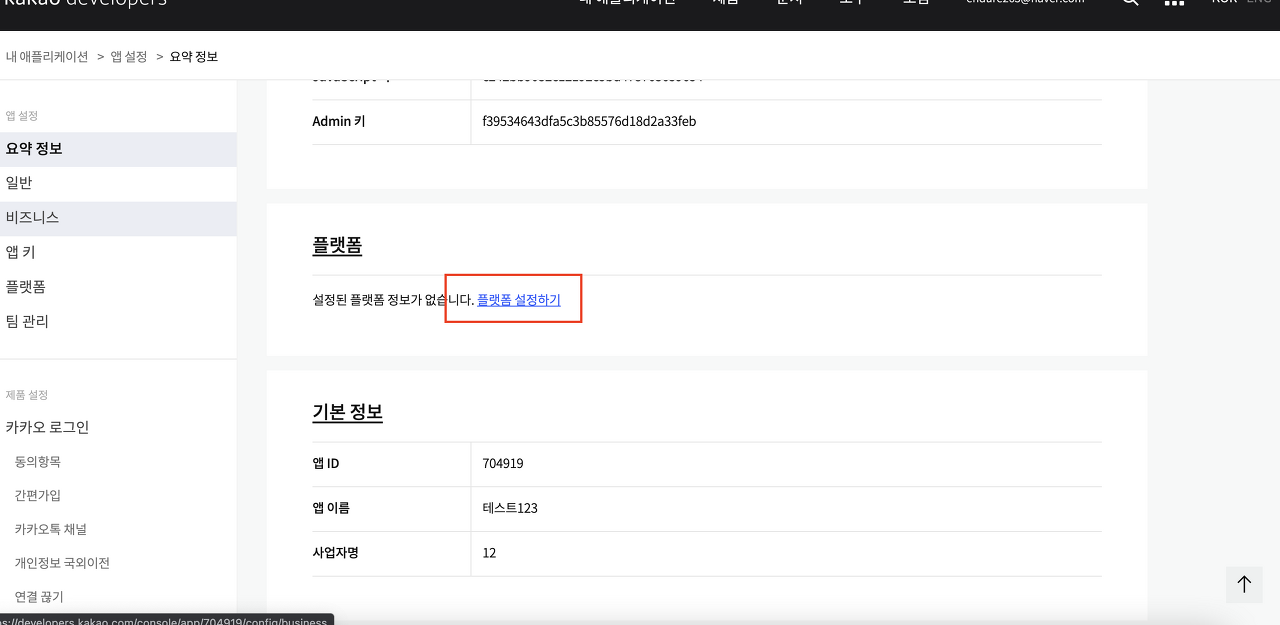The width and height of the screenshot is (1280, 625).
Task: Open the apps grid menu in header
Action: 1174,3
